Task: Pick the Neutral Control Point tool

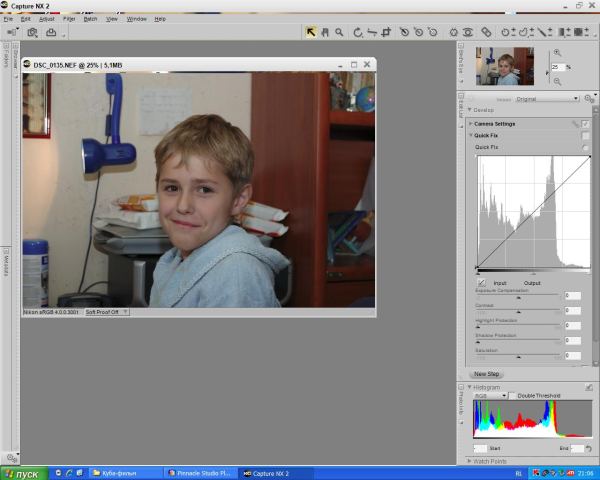Action: click(419, 33)
